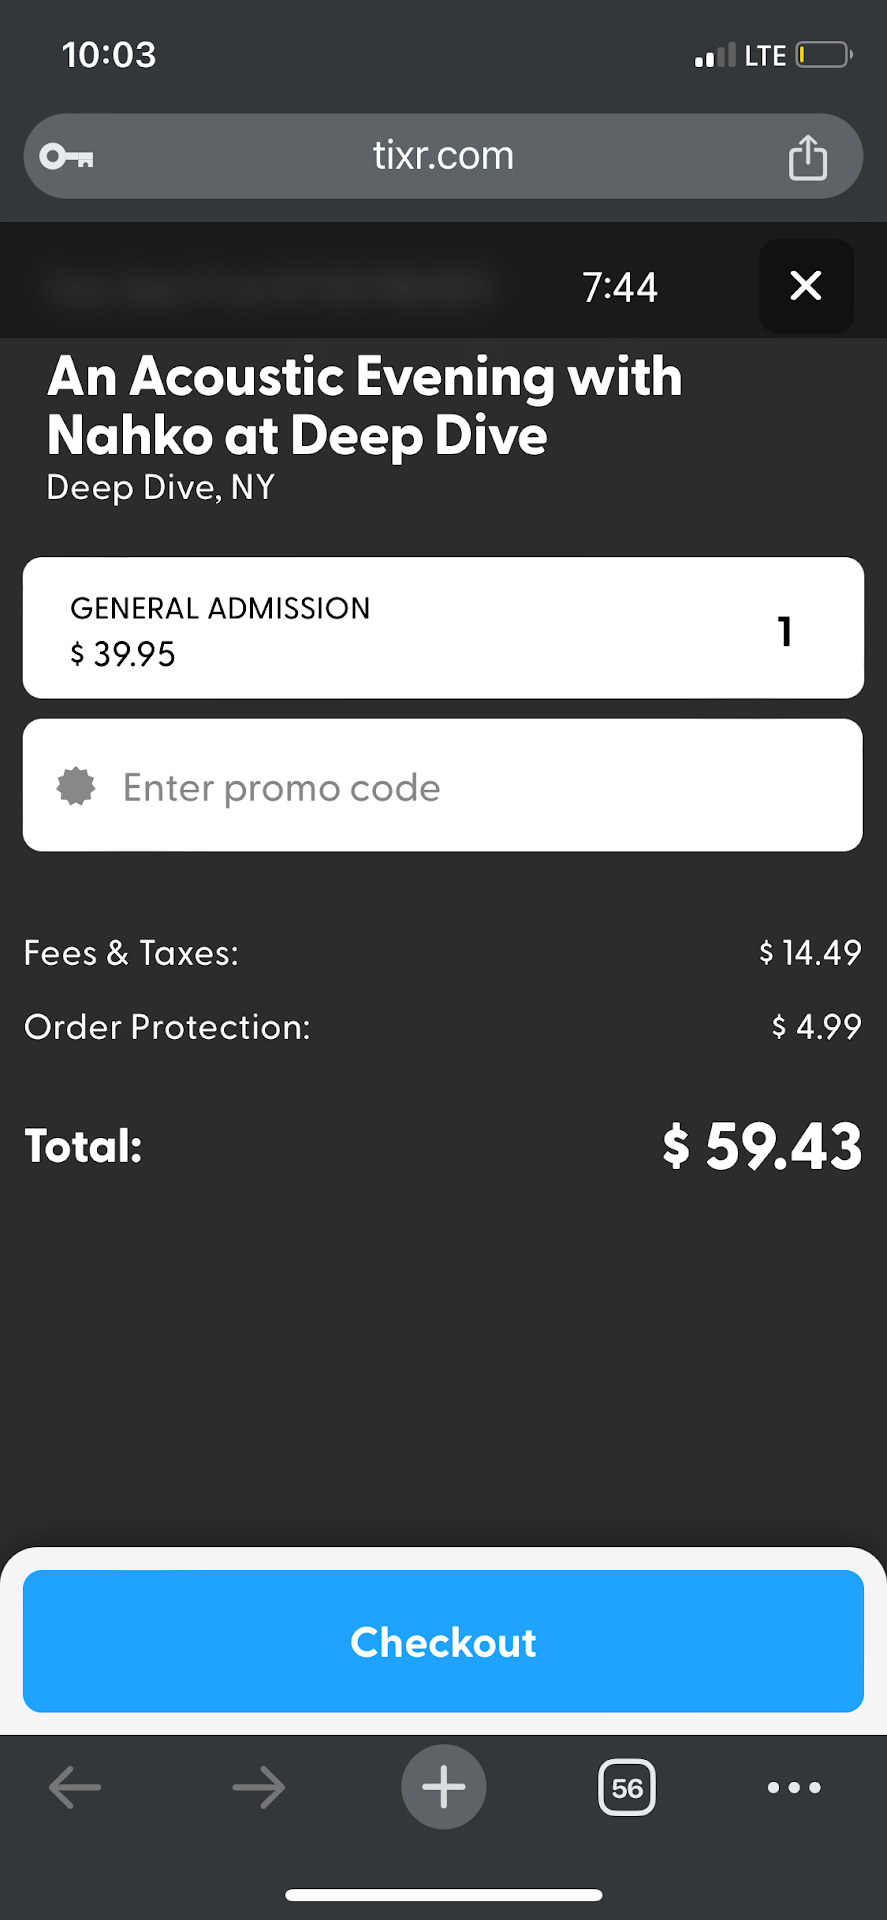Open the share sheet icon

tap(807, 157)
